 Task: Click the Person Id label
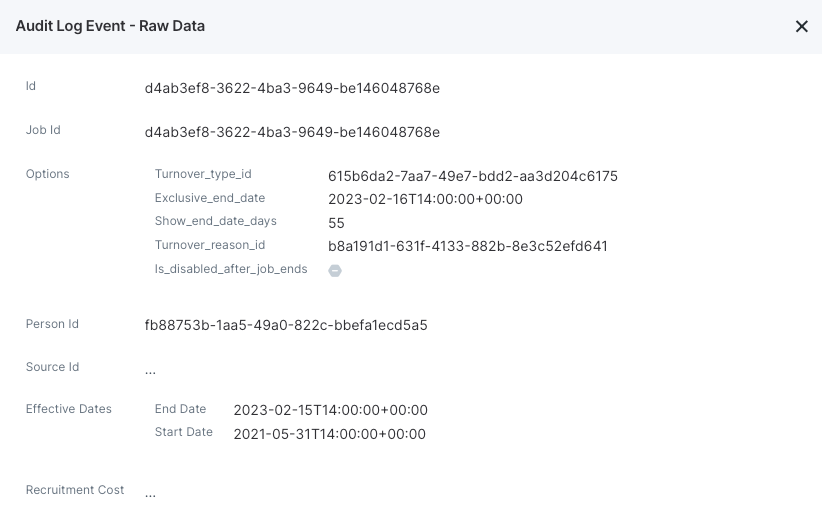[x=52, y=324]
